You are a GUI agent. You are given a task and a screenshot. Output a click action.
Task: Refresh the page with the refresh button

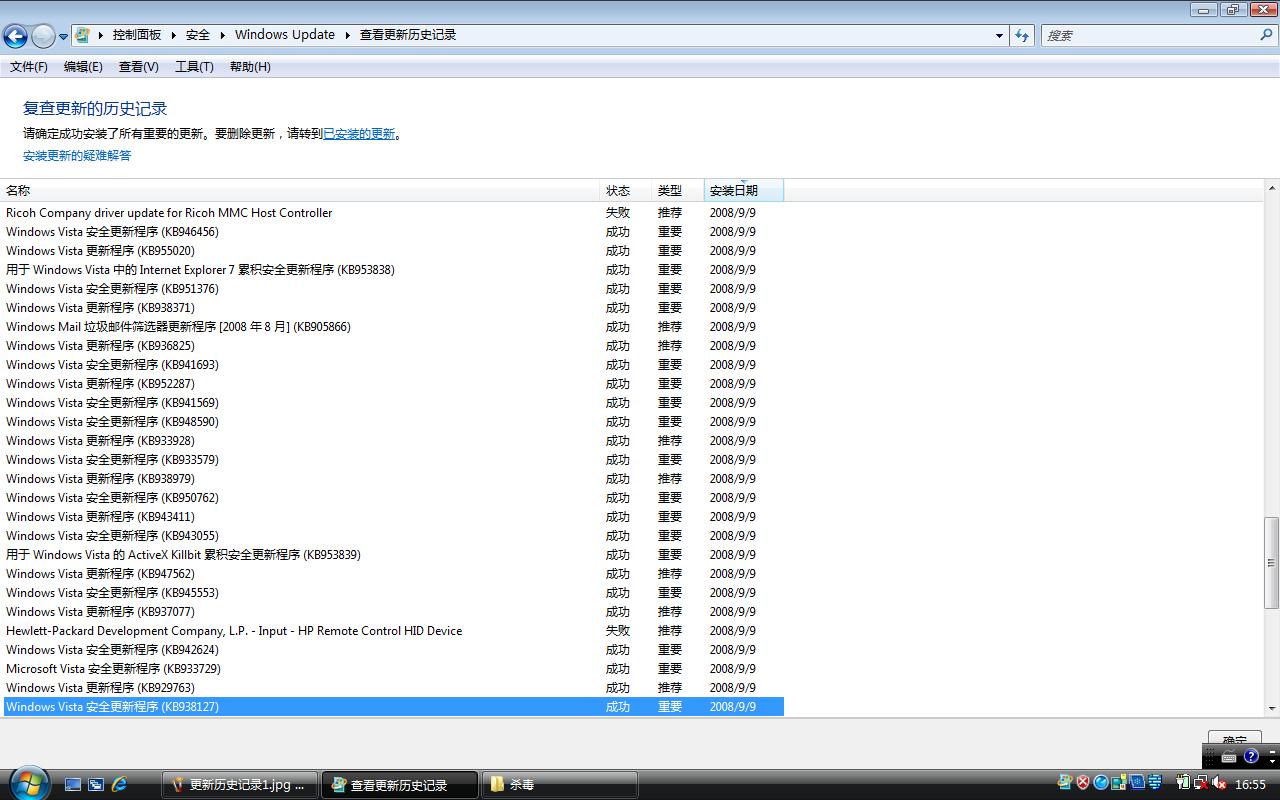(x=1022, y=35)
